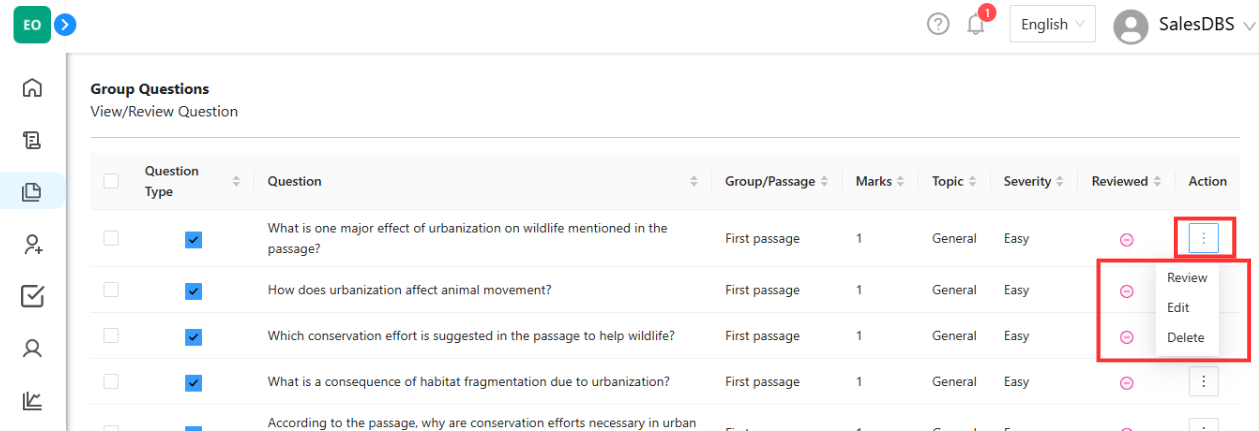Expand sidebar with blue arrow button
The width and height of the screenshot is (1259, 431).
click(66, 24)
